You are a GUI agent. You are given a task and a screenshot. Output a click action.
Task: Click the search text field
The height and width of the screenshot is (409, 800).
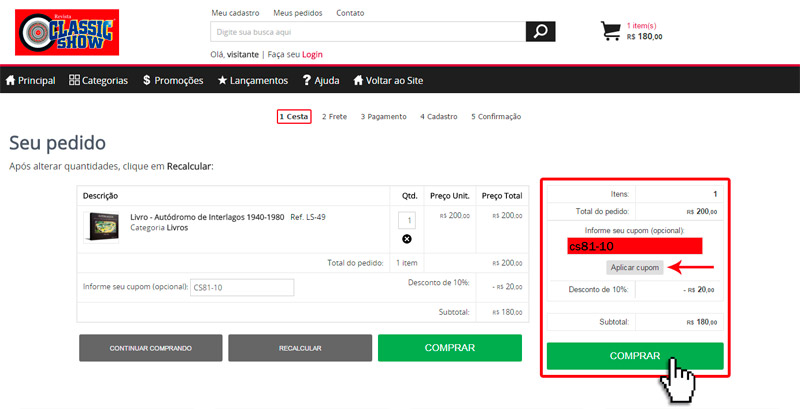pos(368,32)
